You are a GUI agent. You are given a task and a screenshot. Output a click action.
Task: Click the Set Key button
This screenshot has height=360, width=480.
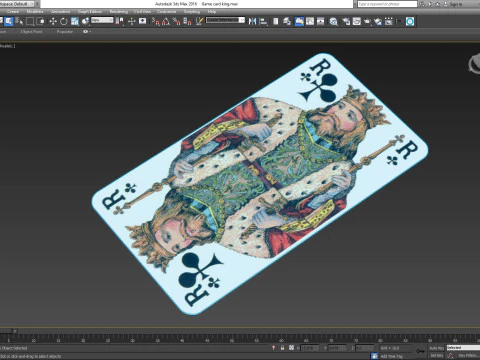pos(436,356)
